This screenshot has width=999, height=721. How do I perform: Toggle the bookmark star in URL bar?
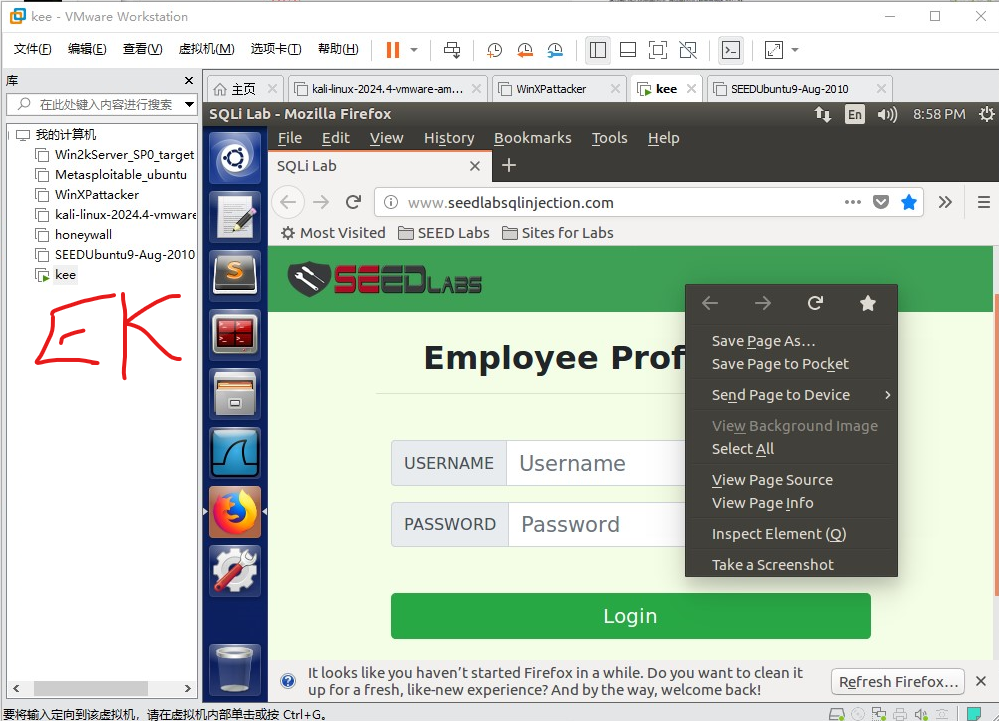(909, 203)
